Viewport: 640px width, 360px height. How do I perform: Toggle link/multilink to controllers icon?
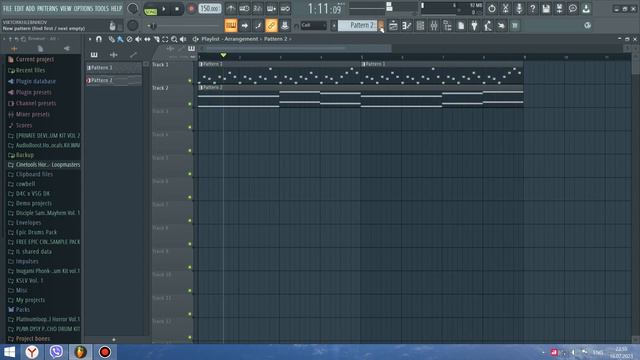coord(271,26)
